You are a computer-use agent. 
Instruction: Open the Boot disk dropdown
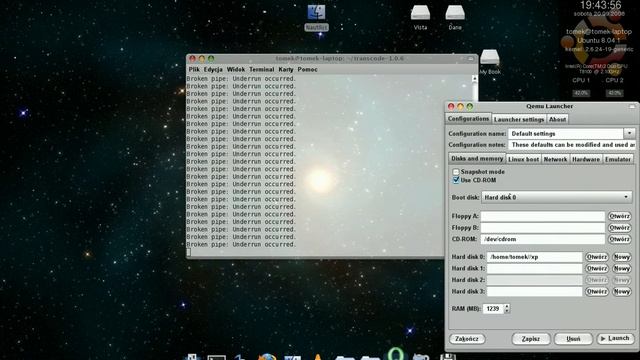[x=557, y=197]
